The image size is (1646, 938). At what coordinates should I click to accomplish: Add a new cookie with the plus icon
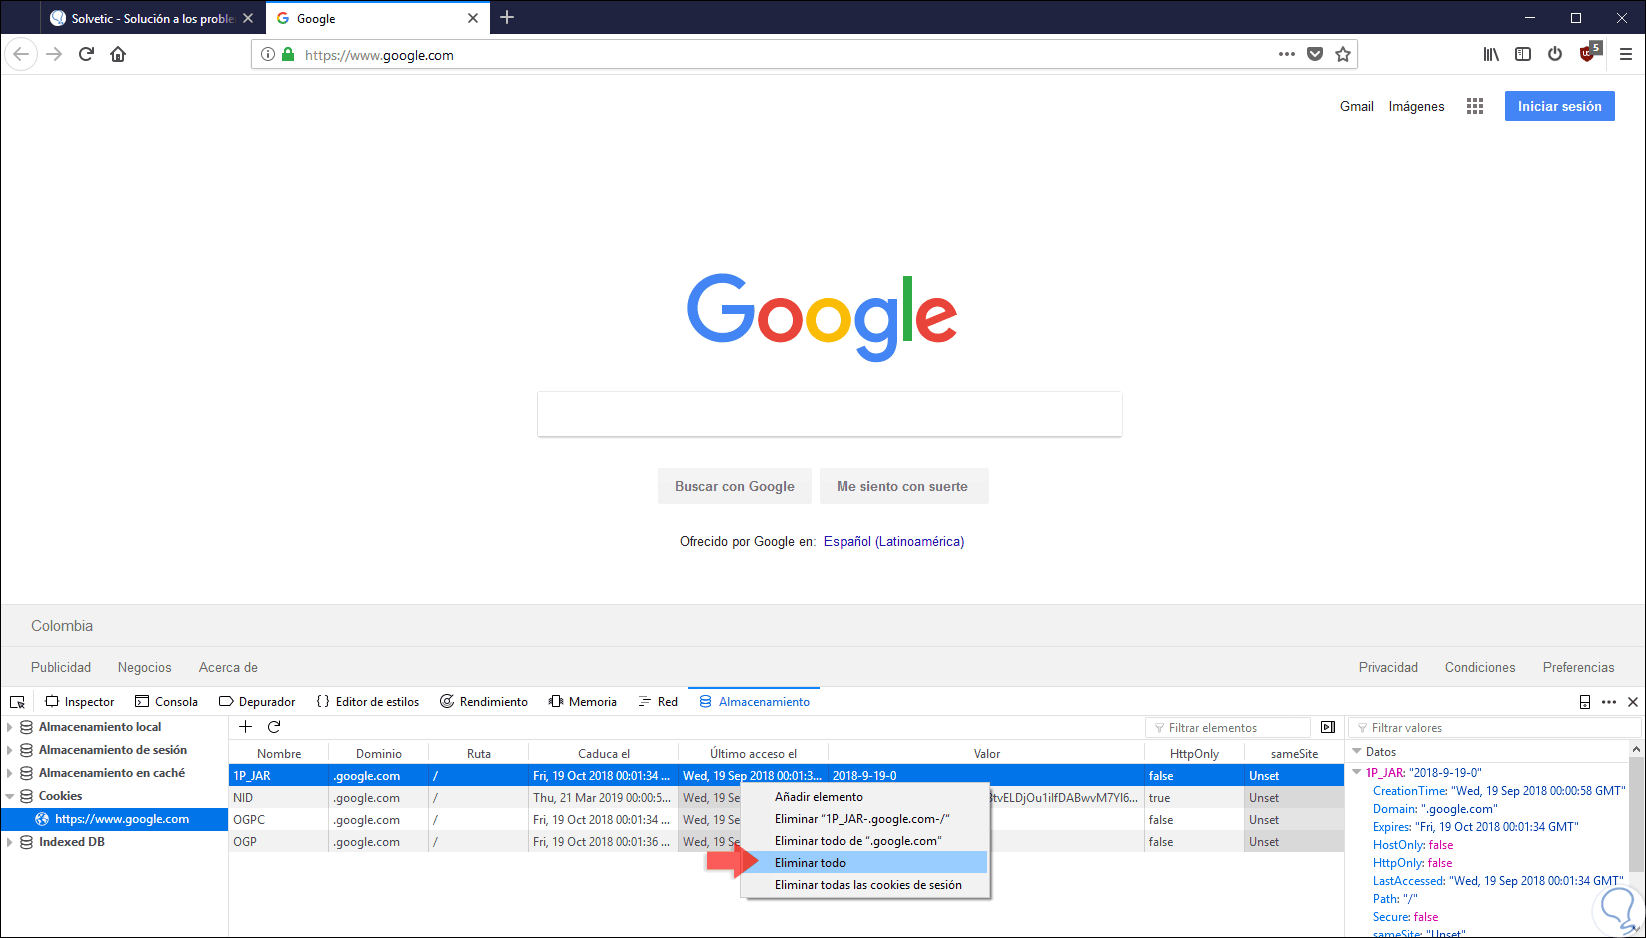[246, 727]
